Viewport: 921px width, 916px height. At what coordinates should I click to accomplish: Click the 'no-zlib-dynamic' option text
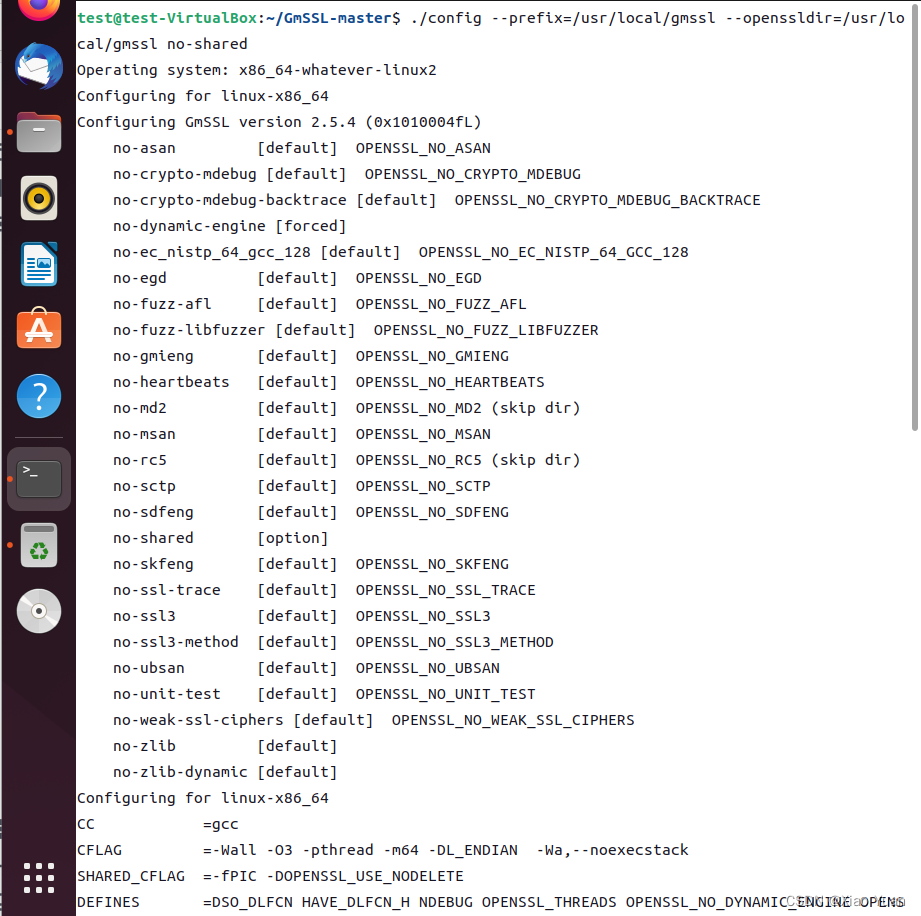[x=180, y=772]
